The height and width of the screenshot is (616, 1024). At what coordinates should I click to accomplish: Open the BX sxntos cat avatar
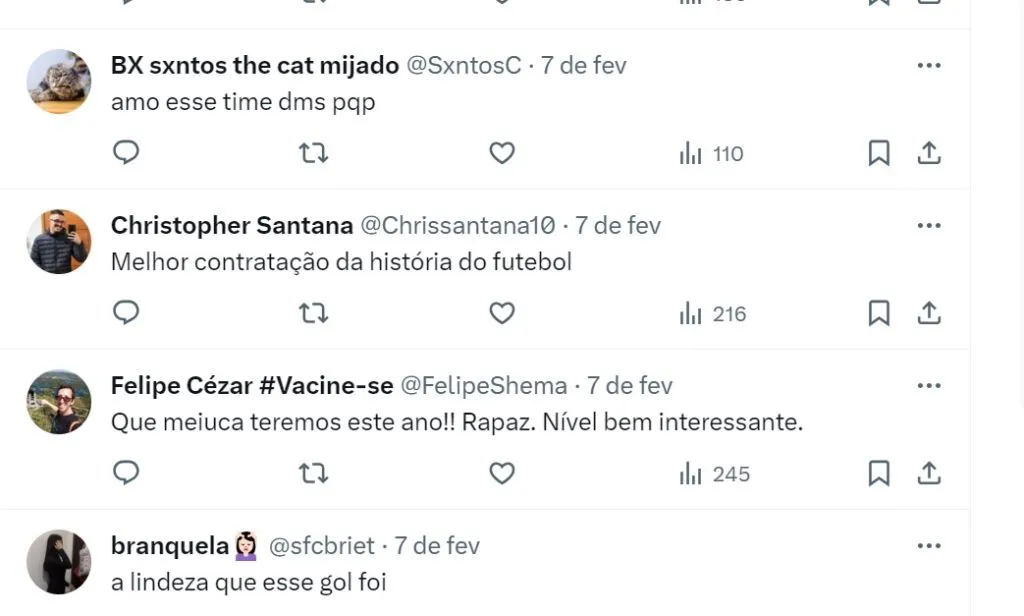59,81
